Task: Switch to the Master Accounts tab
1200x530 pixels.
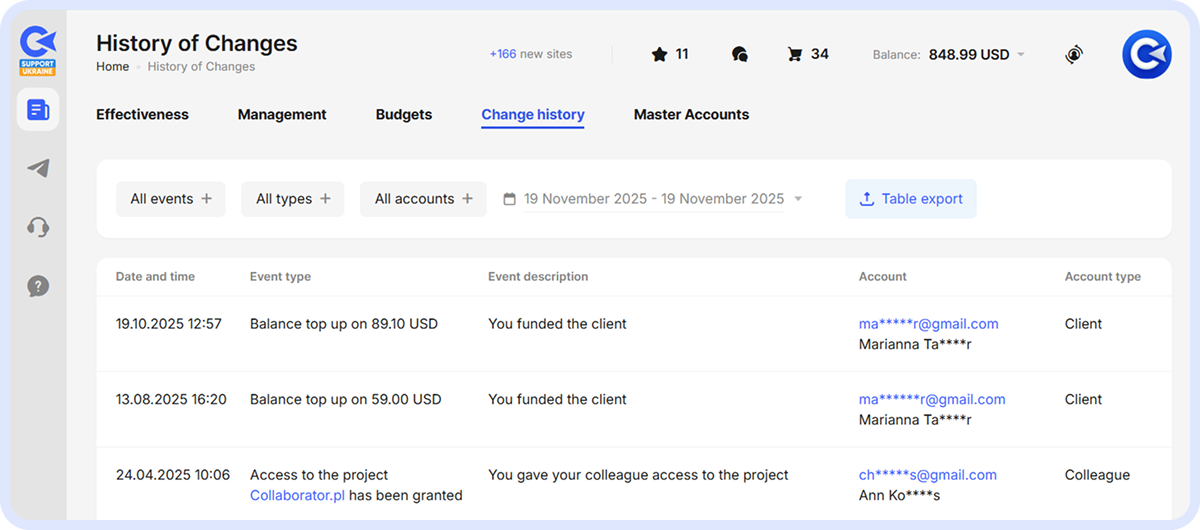Action: point(691,115)
